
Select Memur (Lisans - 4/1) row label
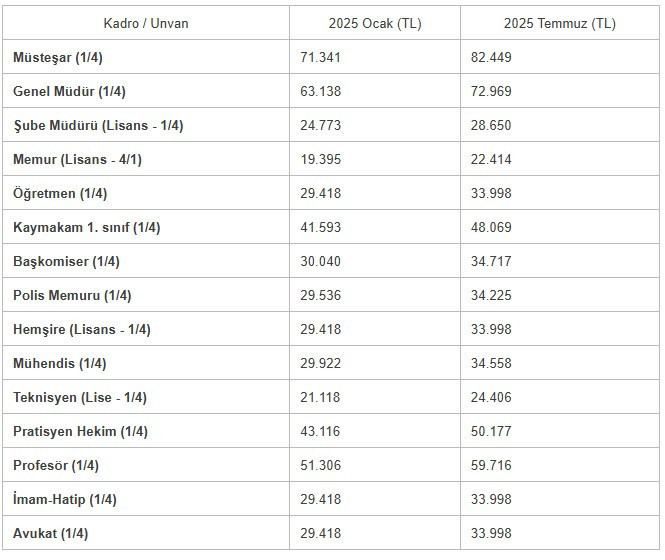tap(78, 160)
